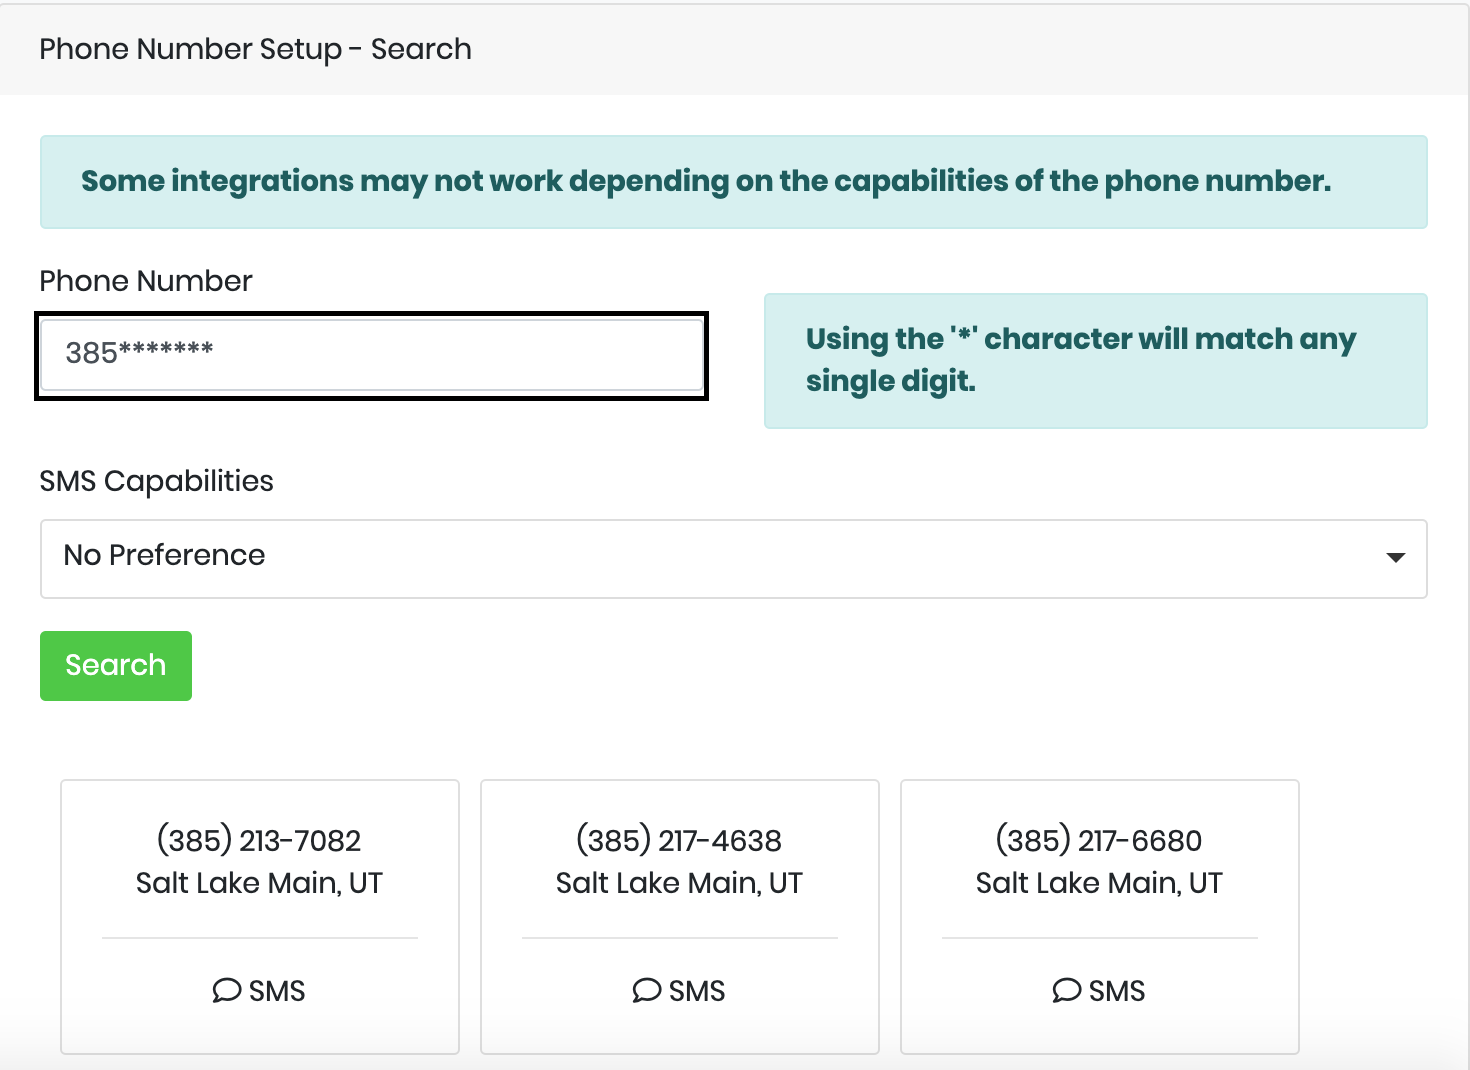The height and width of the screenshot is (1070, 1470).
Task: Click SMS chat bubble icon under (385) 213-7082
Action: [x=227, y=990]
